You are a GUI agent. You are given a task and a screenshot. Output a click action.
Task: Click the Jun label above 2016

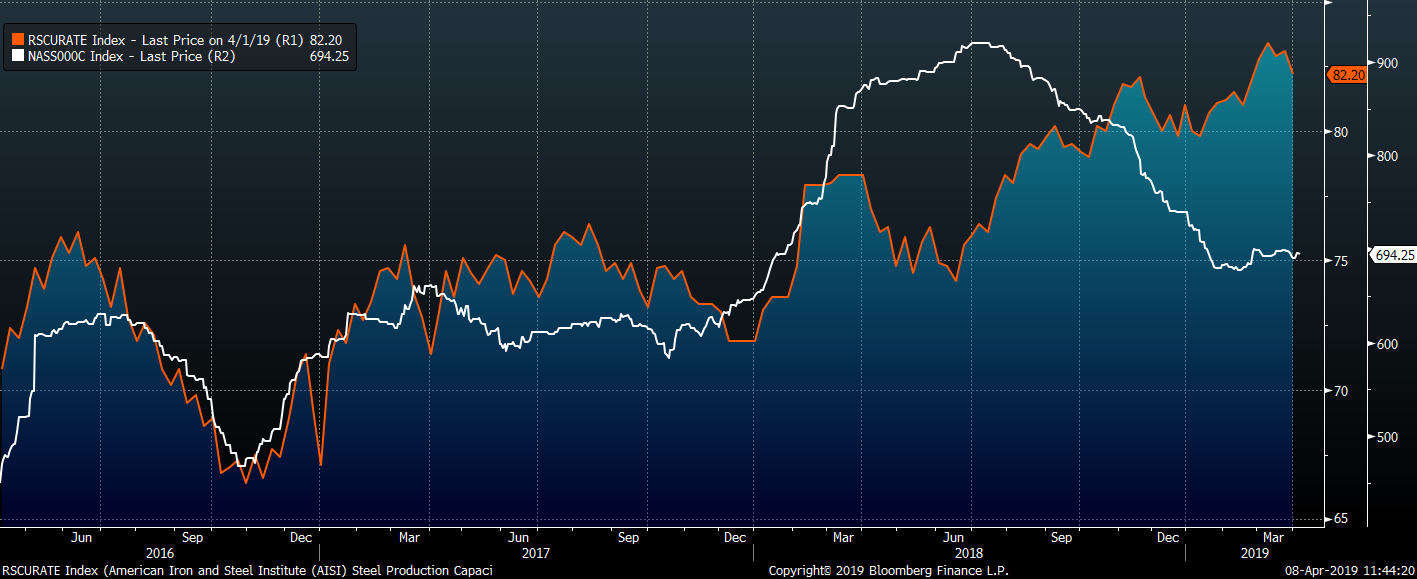83,537
